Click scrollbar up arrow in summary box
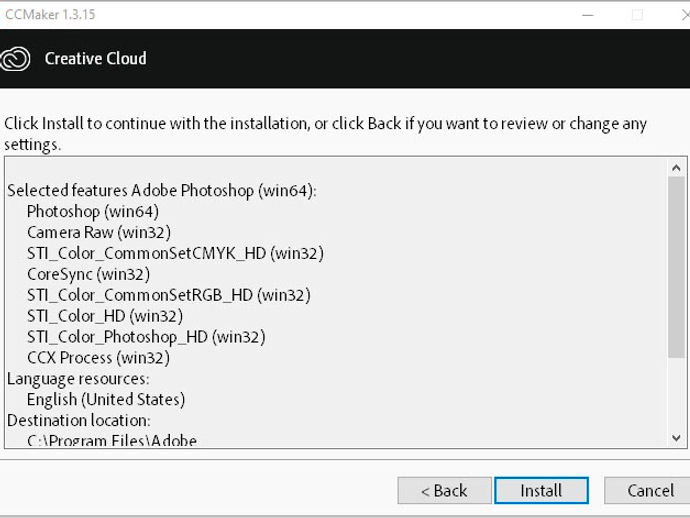 coord(676,168)
